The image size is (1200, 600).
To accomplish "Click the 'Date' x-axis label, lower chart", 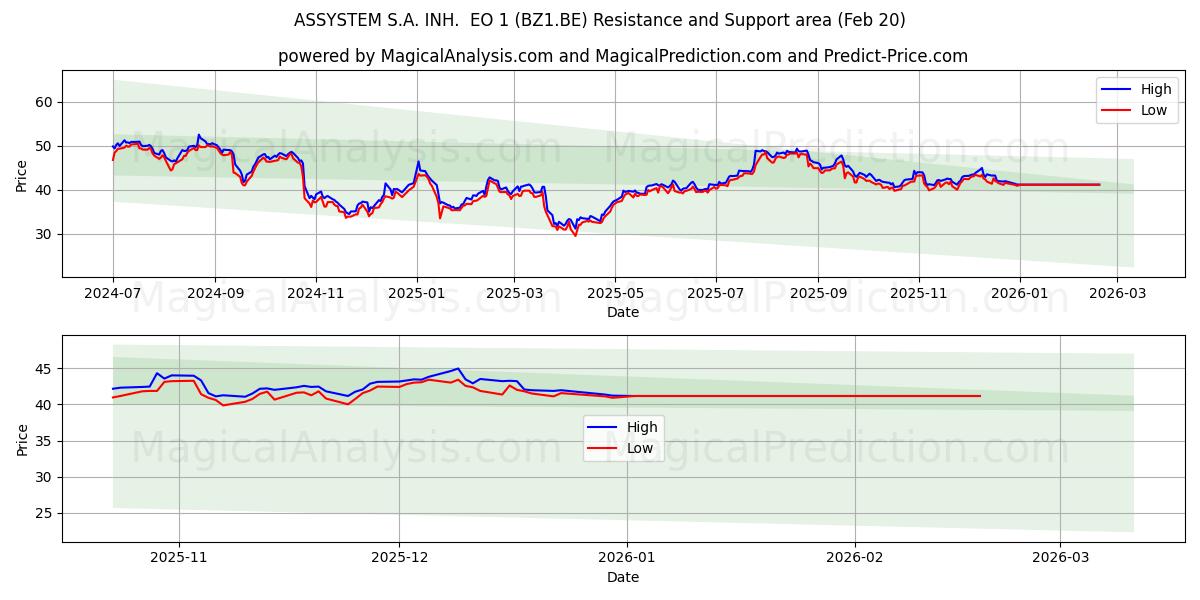I will coord(623,577).
